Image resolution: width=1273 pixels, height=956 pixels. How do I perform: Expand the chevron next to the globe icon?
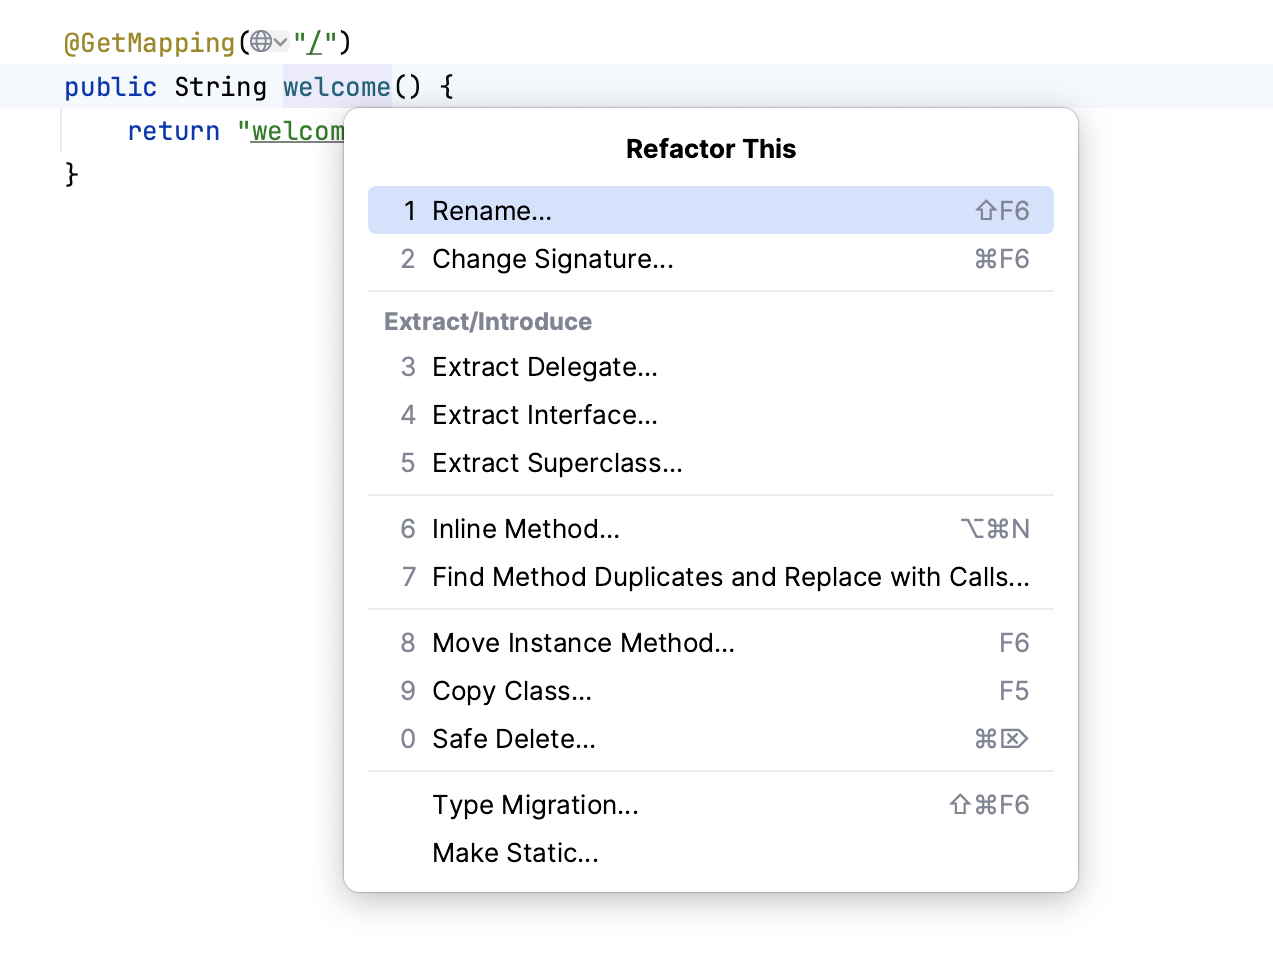pyautogui.click(x=278, y=44)
